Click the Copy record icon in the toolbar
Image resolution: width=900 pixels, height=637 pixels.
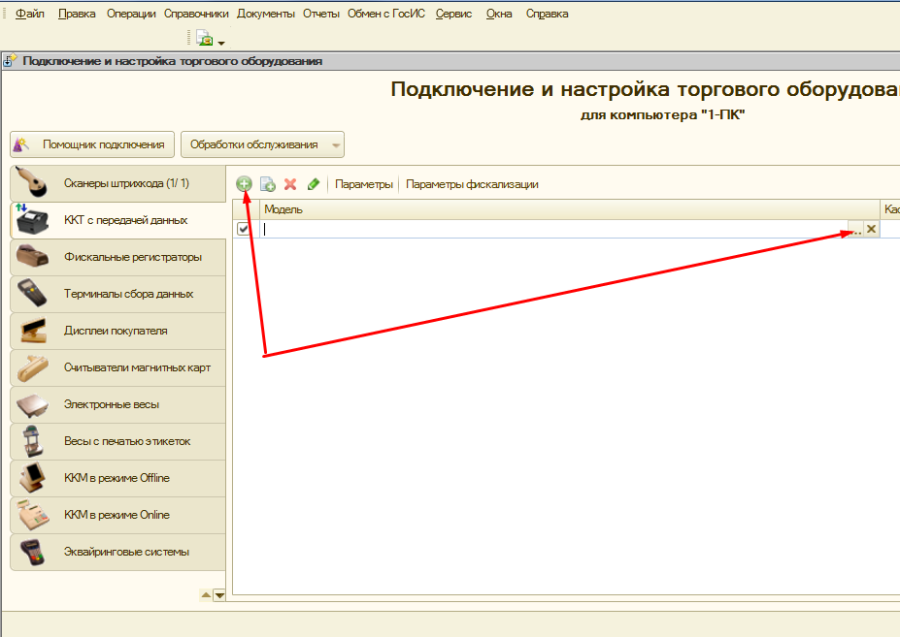(268, 184)
